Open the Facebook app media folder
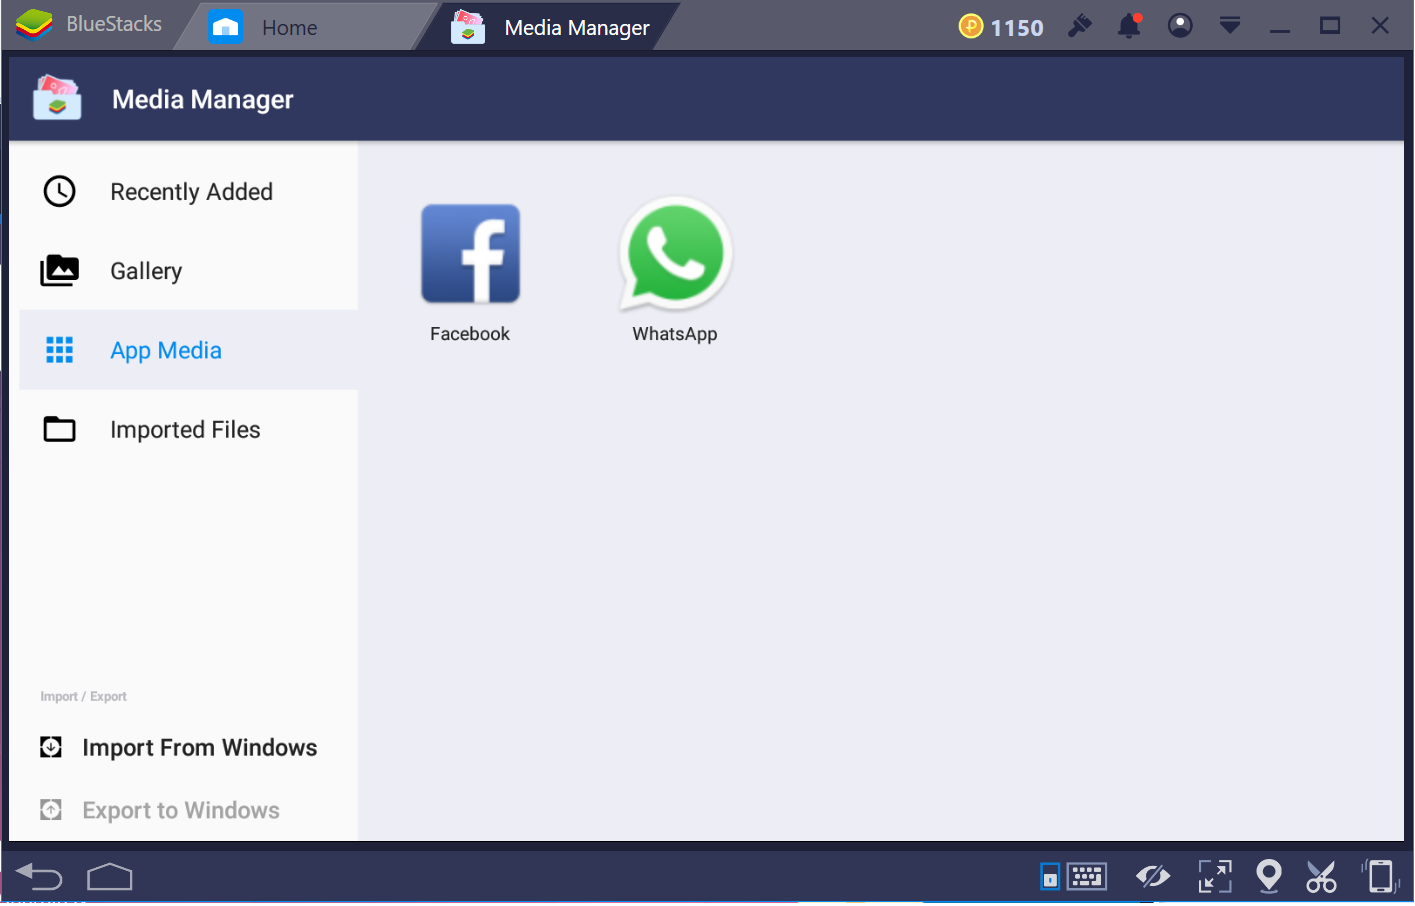The height and width of the screenshot is (906, 1415). coord(470,254)
